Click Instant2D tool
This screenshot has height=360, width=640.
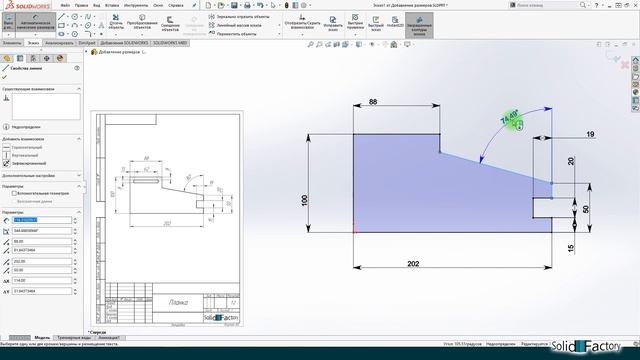tap(395, 22)
